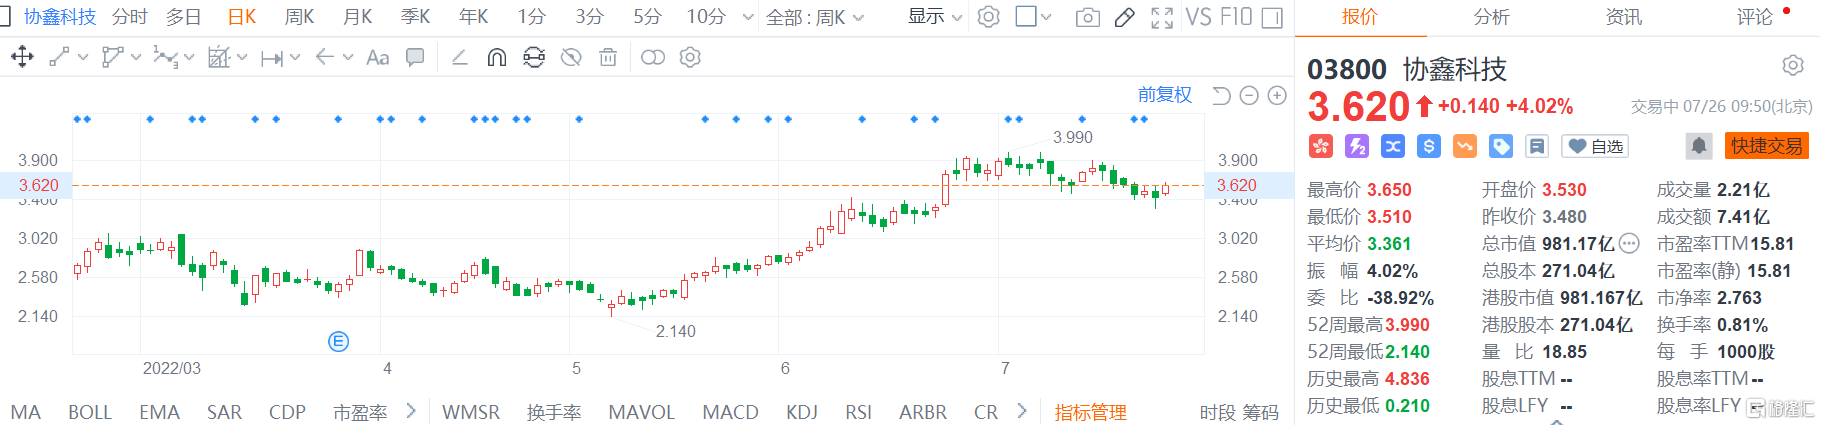Delete drawings with the trash icon
Viewport: 1821px width, 425px height.
coord(607,57)
